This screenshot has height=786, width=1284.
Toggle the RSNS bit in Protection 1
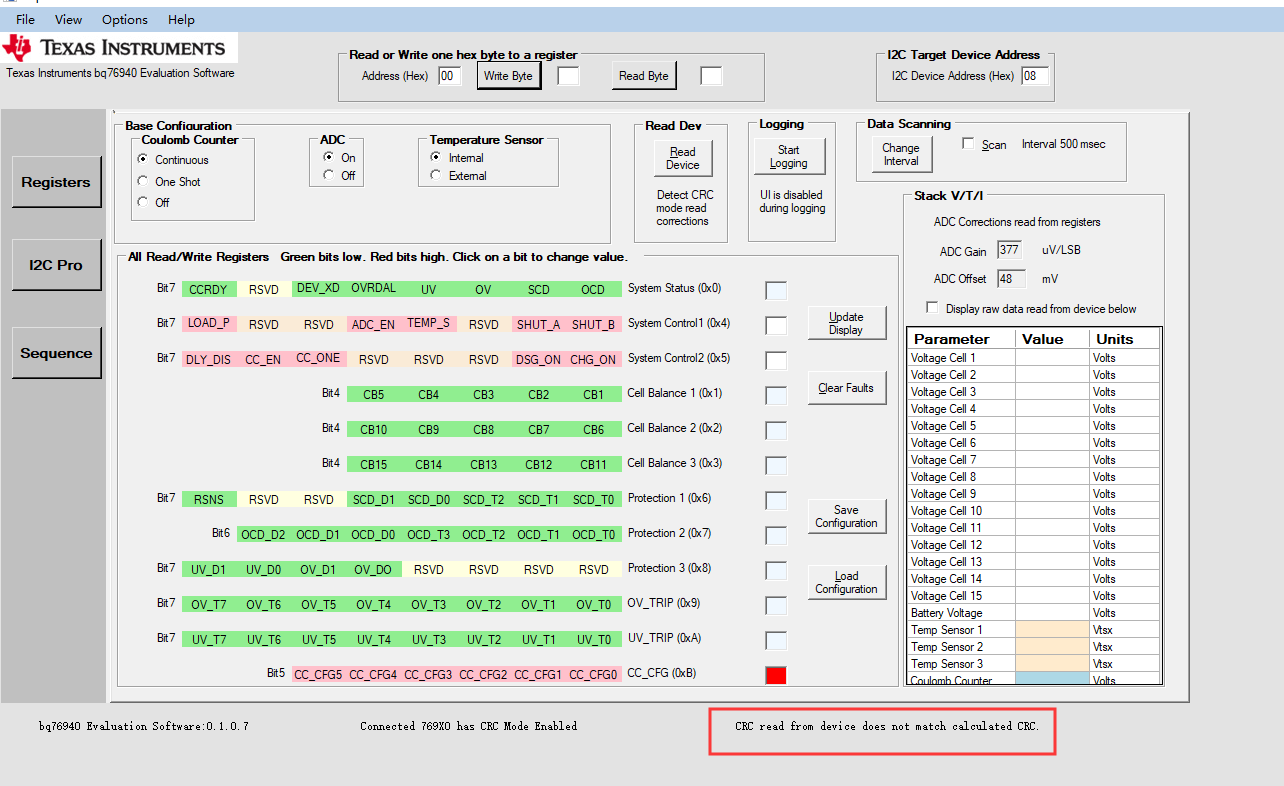pos(209,499)
